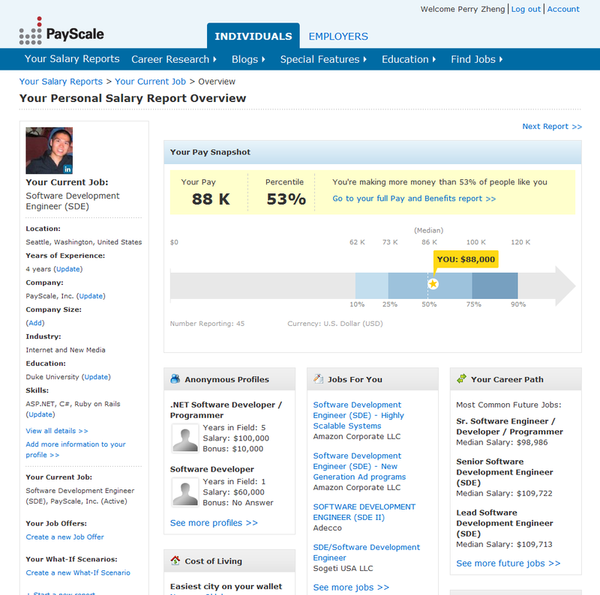Click Median Salary: $109,722 text
600x595 pixels.
click(x=504, y=493)
